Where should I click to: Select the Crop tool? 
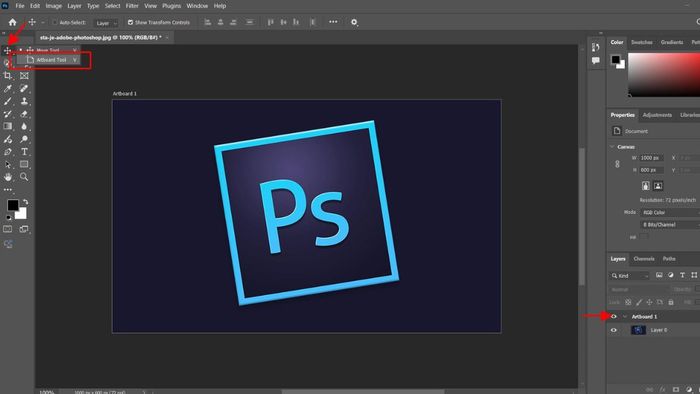pos(8,76)
